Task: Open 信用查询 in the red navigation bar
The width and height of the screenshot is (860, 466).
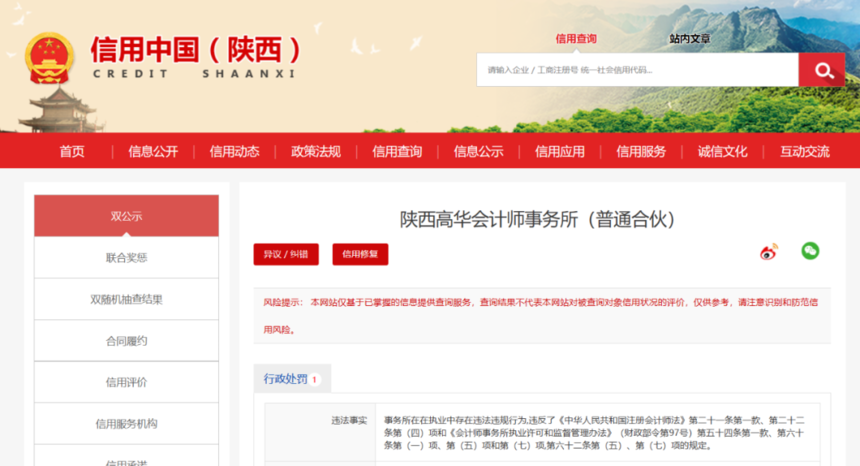Action: coord(397,151)
